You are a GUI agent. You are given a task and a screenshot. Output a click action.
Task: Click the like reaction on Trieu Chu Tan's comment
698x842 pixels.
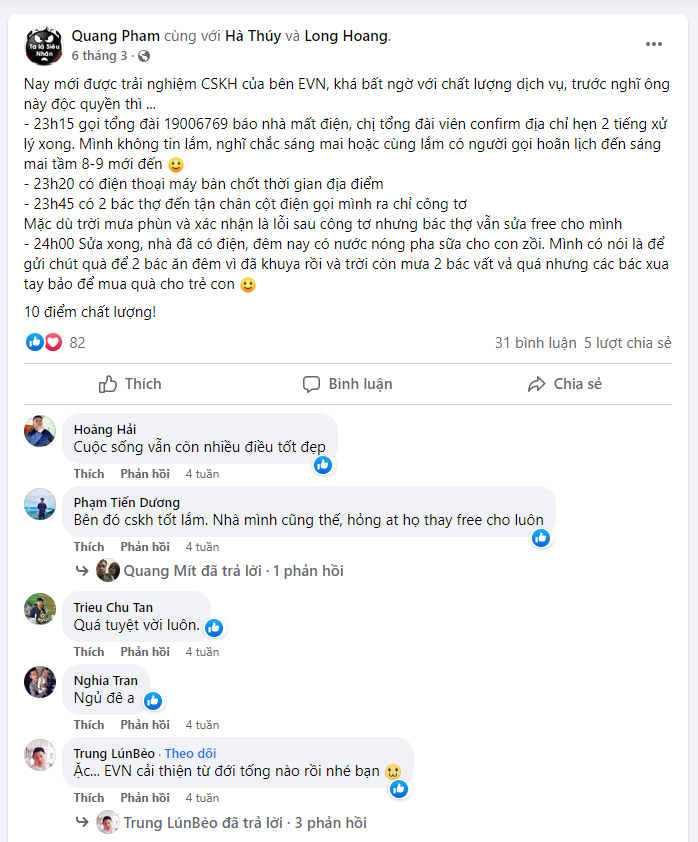214,628
